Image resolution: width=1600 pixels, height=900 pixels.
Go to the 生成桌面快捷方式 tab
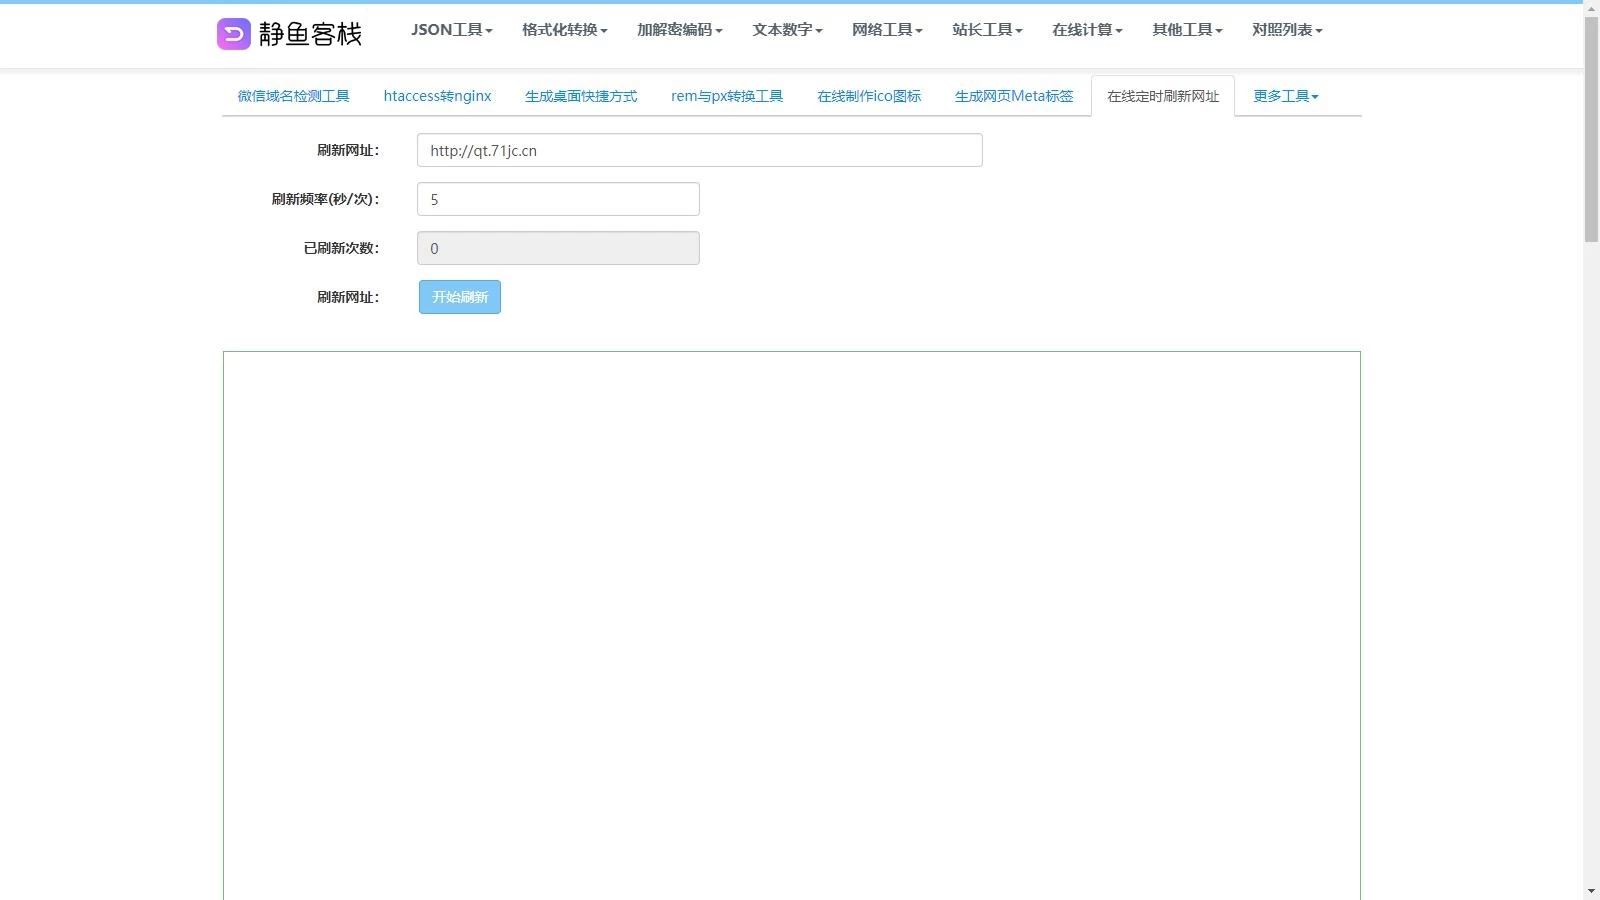[581, 96]
